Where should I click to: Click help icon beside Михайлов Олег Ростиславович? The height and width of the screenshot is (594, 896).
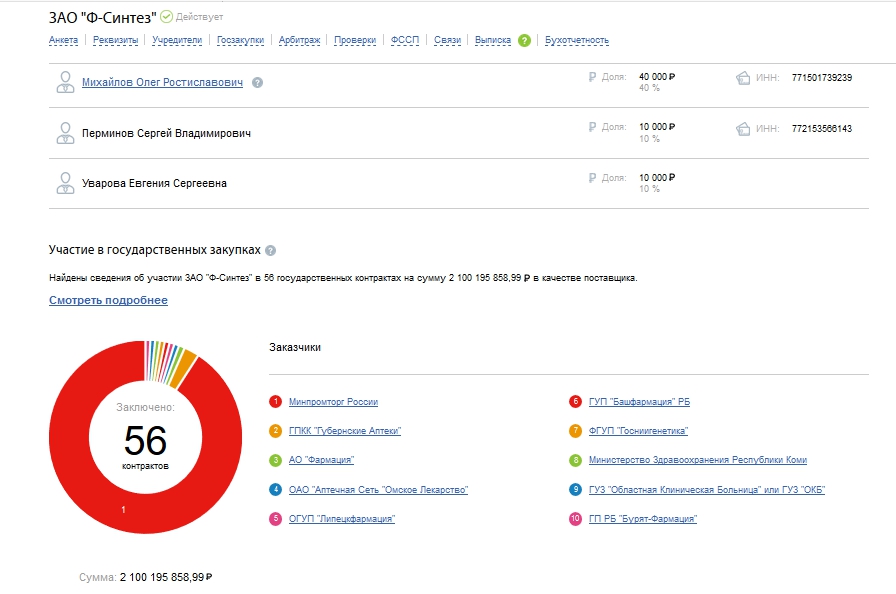point(258,83)
